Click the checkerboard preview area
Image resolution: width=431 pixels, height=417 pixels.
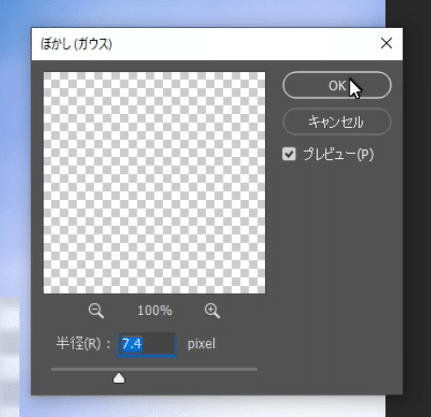point(154,183)
